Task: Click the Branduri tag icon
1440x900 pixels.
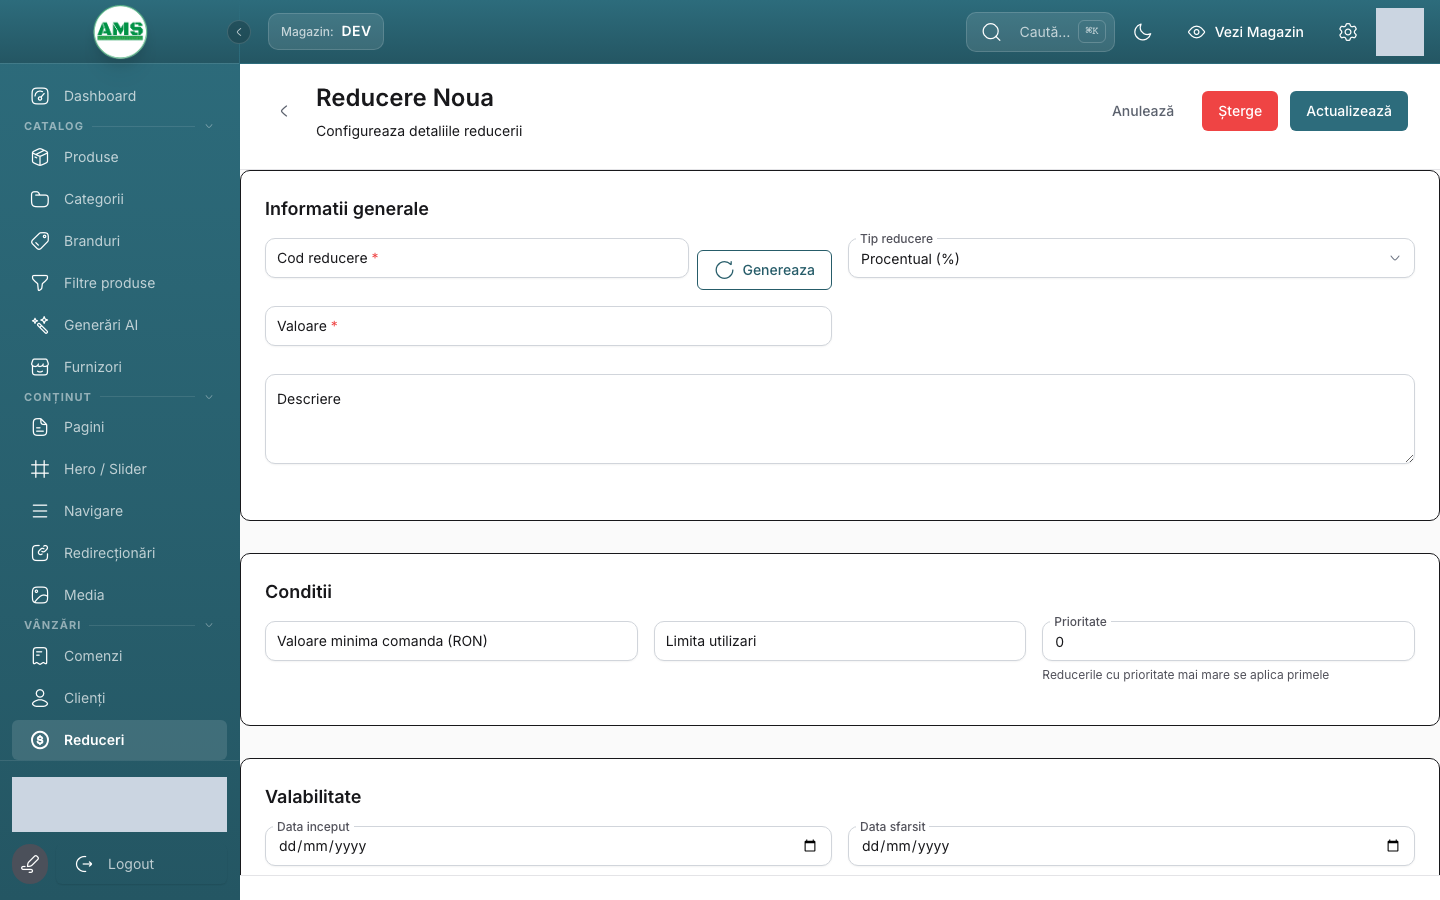Action: tap(40, 241)
